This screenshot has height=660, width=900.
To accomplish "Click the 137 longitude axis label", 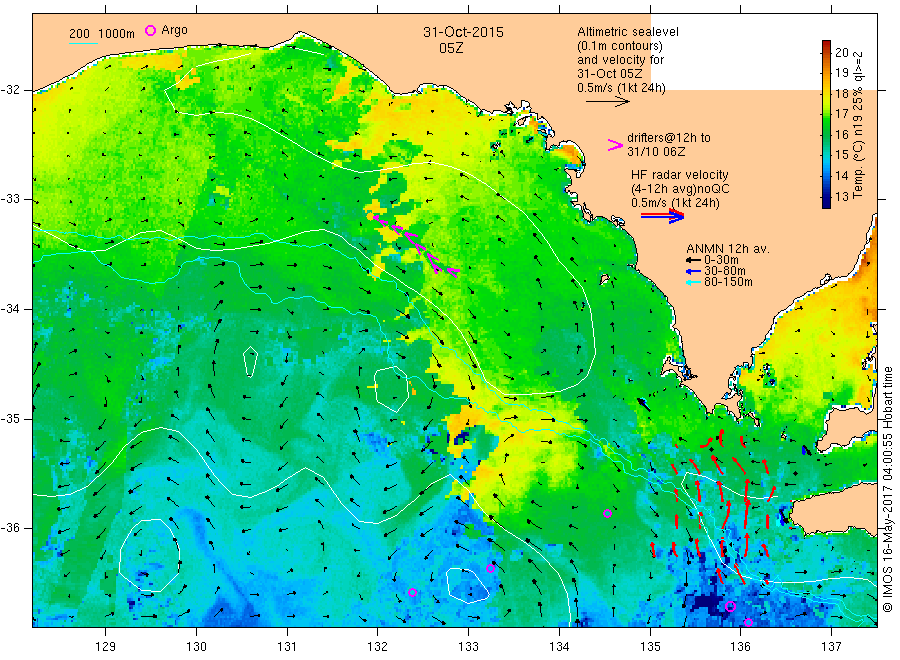I will (x=831, y=647).
